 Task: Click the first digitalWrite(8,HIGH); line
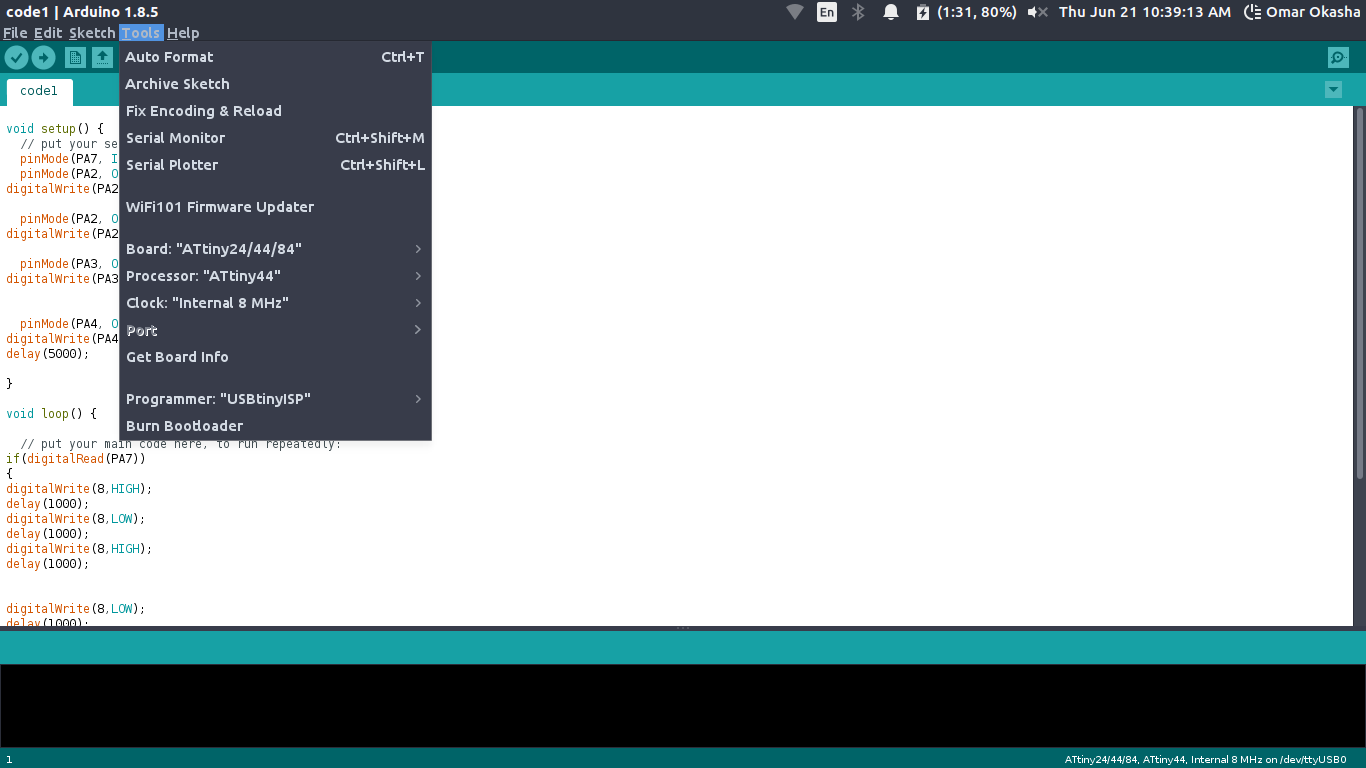[79, 489]
